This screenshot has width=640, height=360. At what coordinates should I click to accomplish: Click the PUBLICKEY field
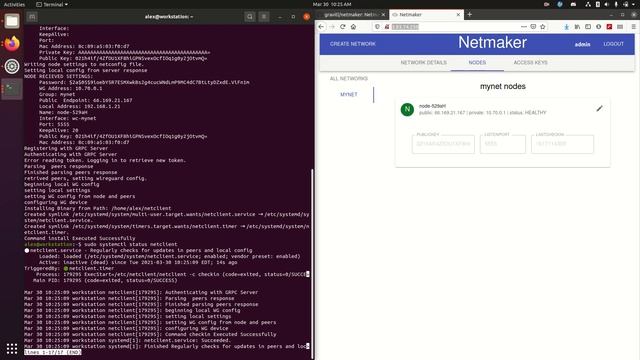pyautogui.click(x=443, y=144)
